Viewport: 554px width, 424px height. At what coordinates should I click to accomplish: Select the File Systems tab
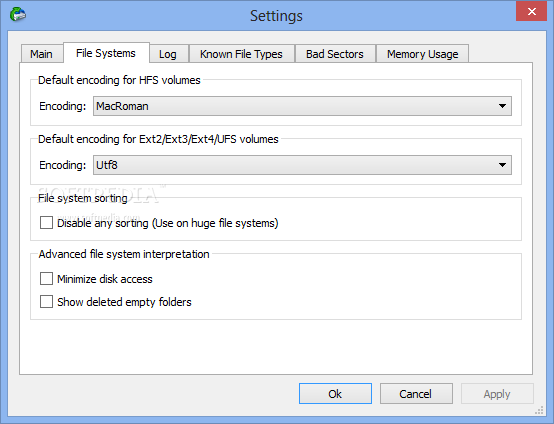pos(106,53)
